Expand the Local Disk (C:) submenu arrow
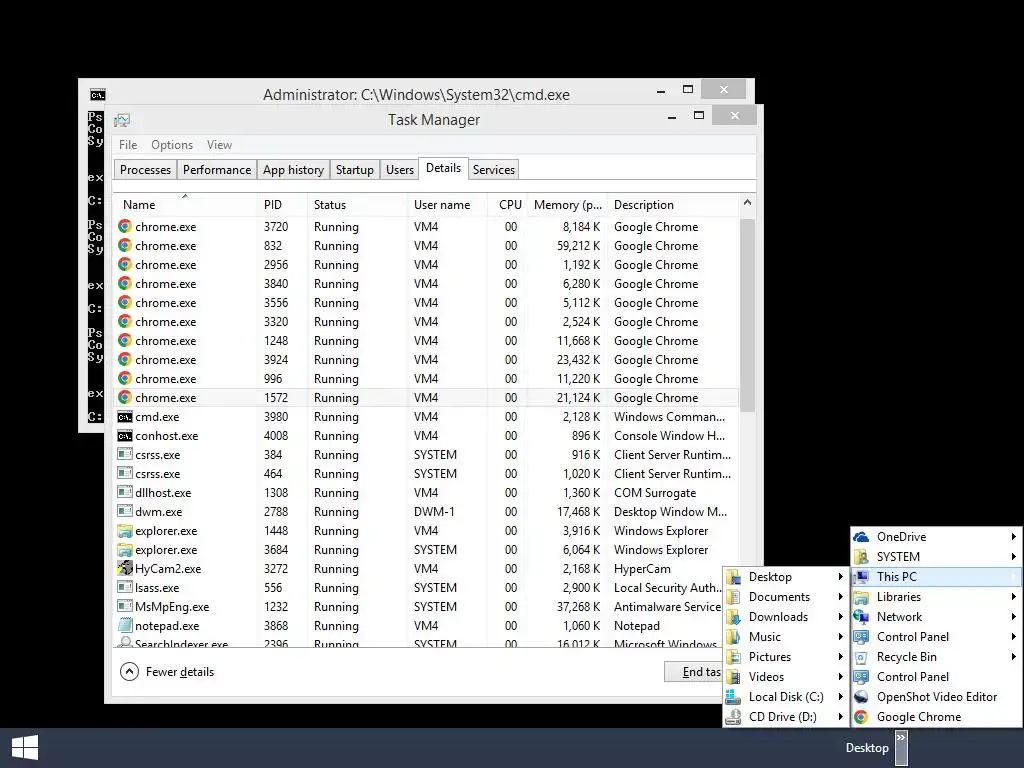The image size is (1024, 768). (x=841, y=697)
